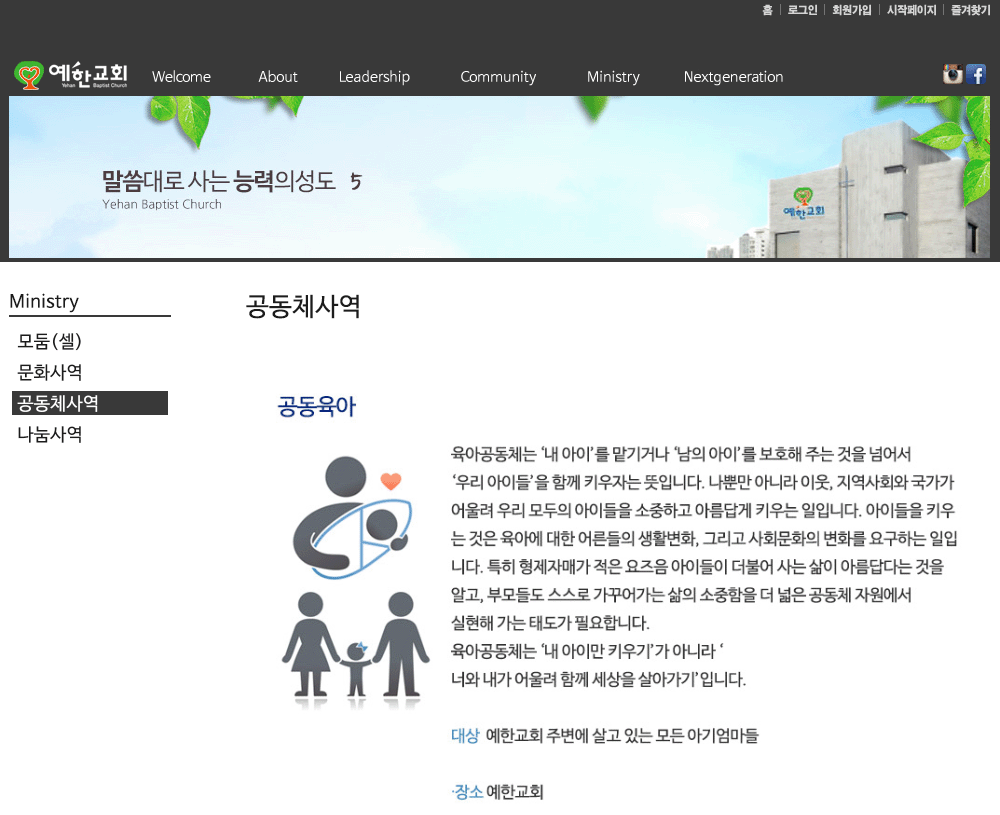Select 나눔사역 in sidebar
The image size is (1000, 815).
[50, 434]
